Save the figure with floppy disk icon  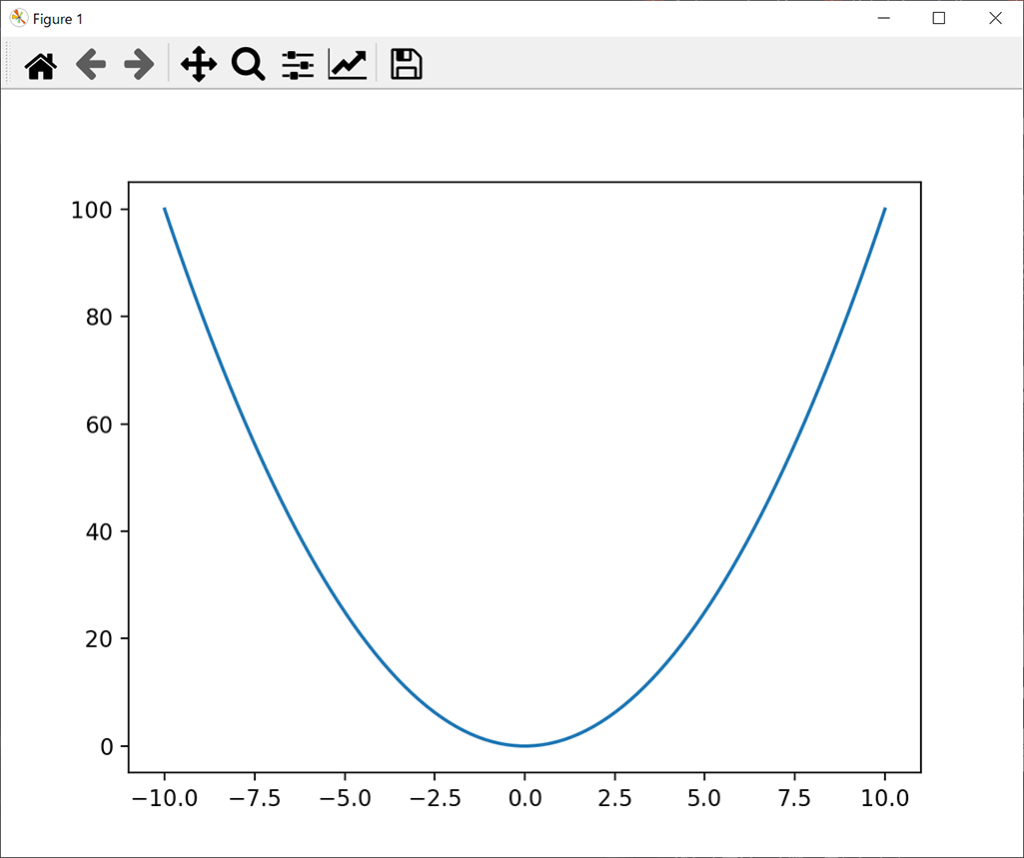[406, 65]
